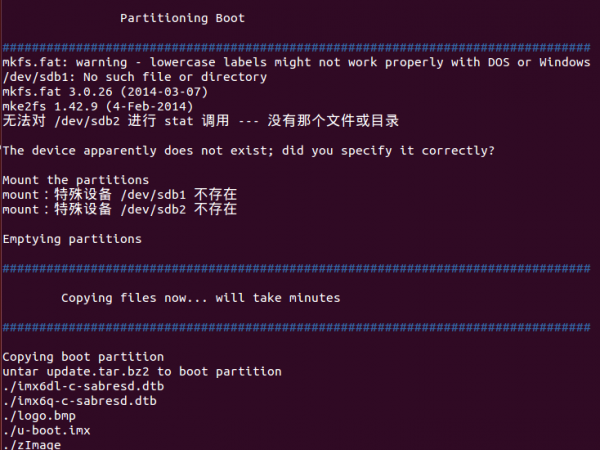Click the 'Copying boot partition' line
600x450 pixels.
(x=83, y=357)
